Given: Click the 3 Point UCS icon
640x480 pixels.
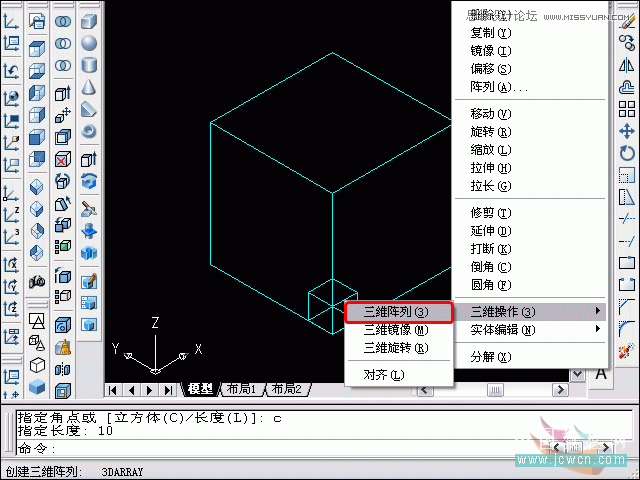Looking at the screenshot, I should click(x=11, y=237).
